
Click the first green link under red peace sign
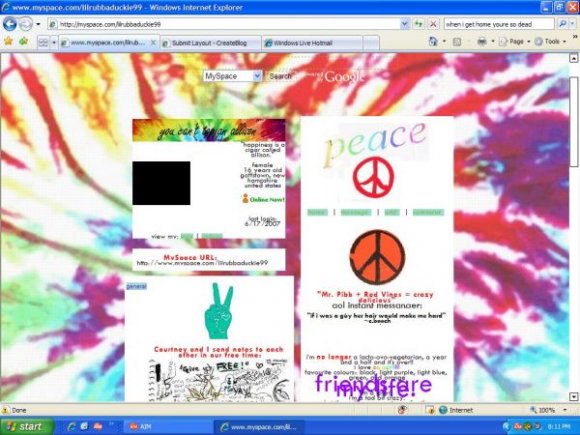(x=317, y=212)
